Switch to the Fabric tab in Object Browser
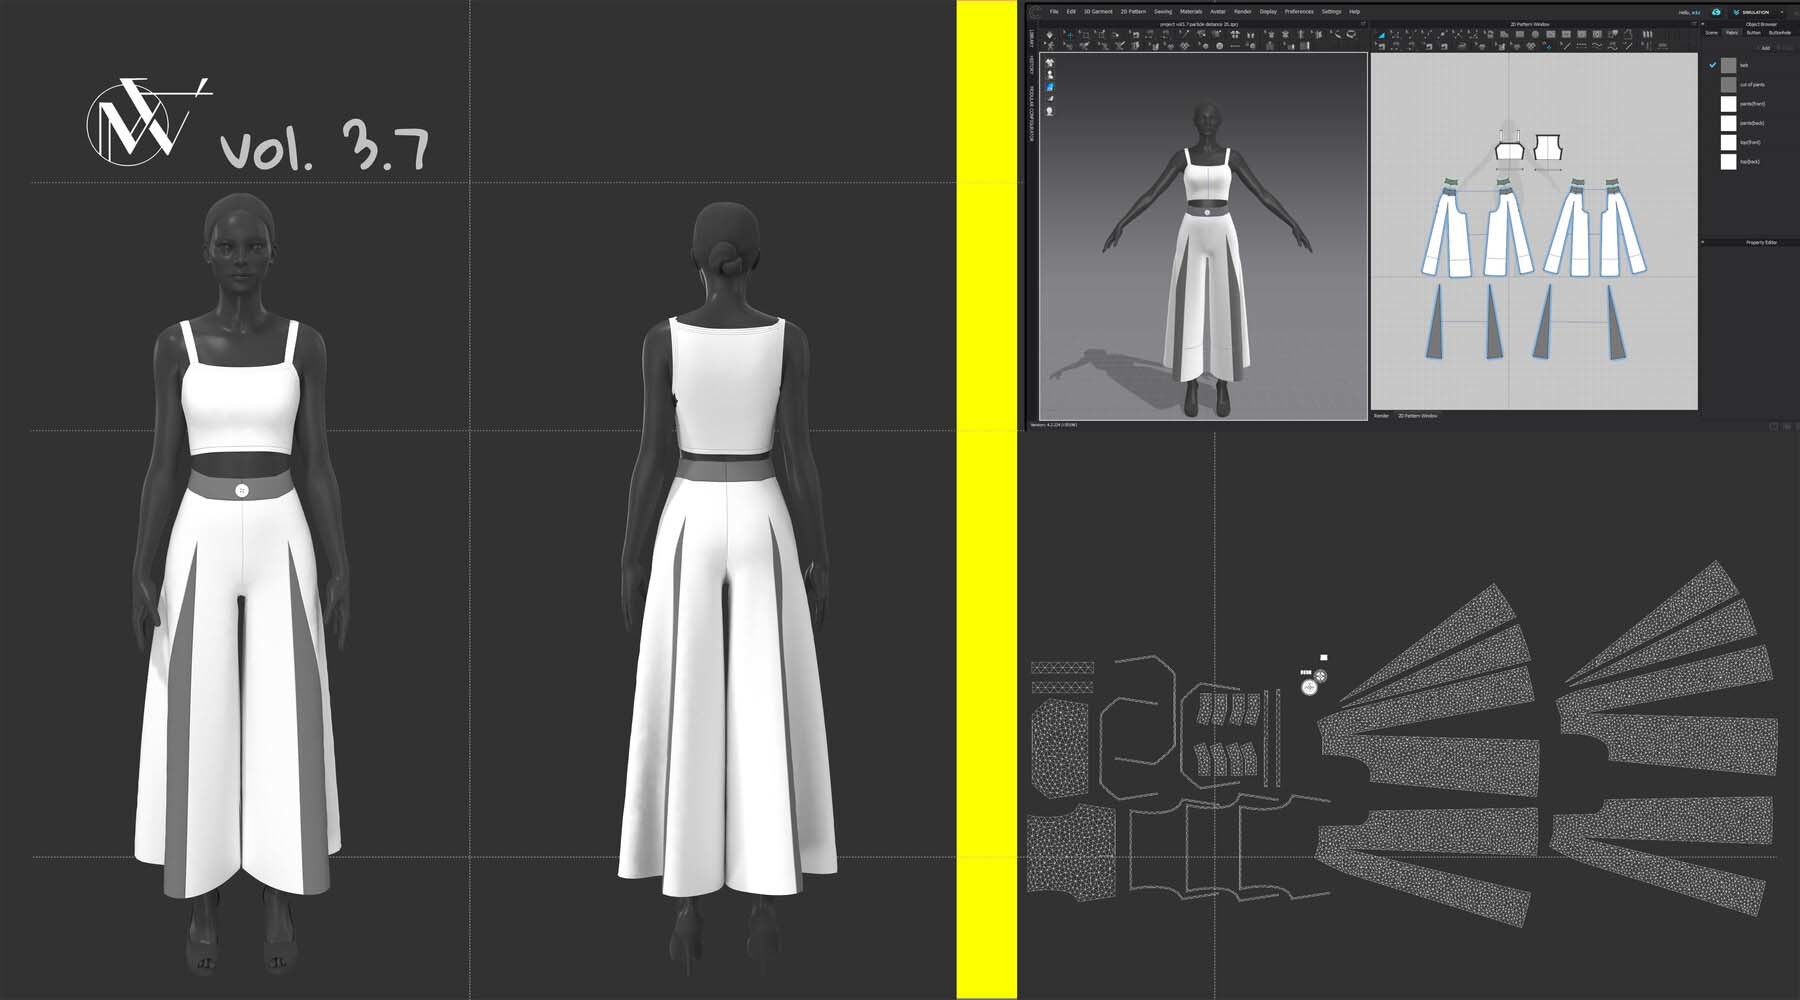Image resolution: width=1800 pixels, height=1000 pixels. (x=1732, y=33)
